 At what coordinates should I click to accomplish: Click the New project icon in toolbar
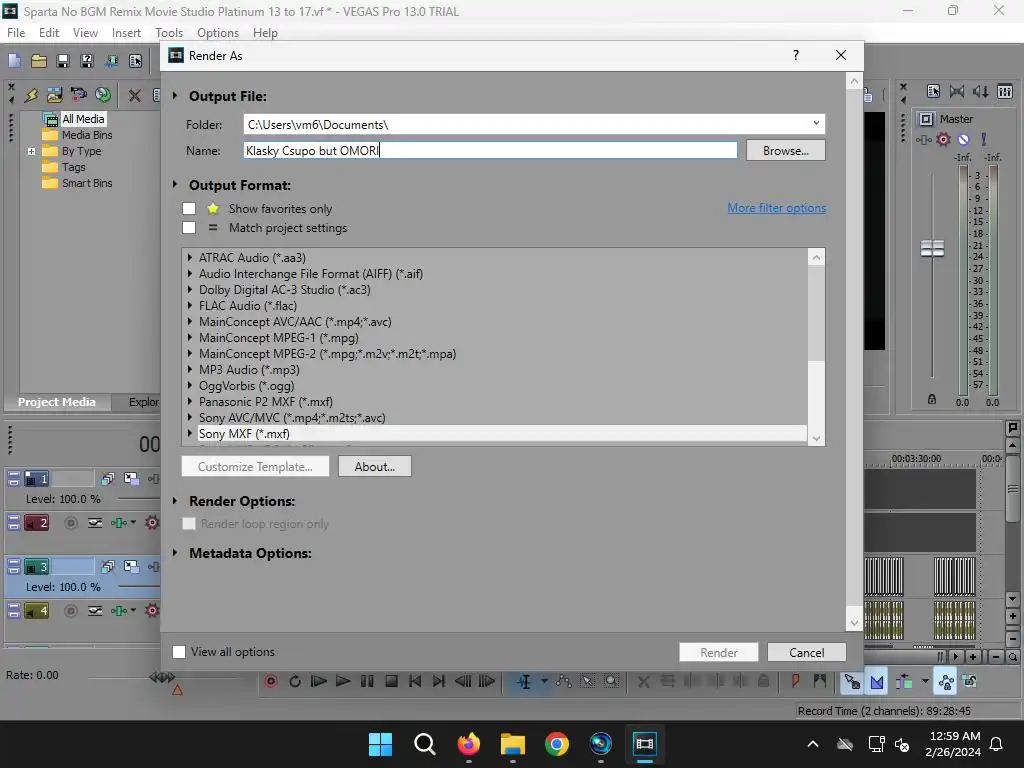[14, 61]
